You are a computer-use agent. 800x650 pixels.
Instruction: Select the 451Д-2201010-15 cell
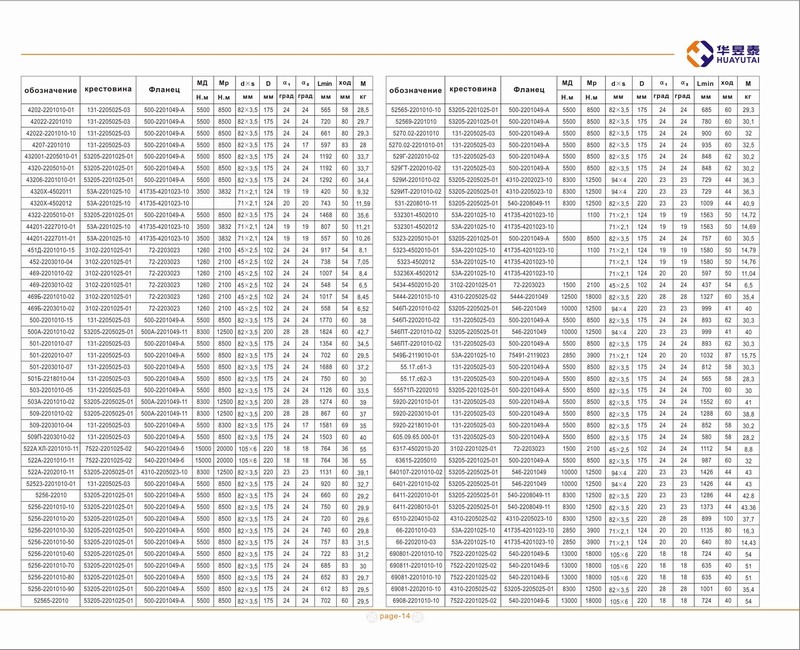51,251
